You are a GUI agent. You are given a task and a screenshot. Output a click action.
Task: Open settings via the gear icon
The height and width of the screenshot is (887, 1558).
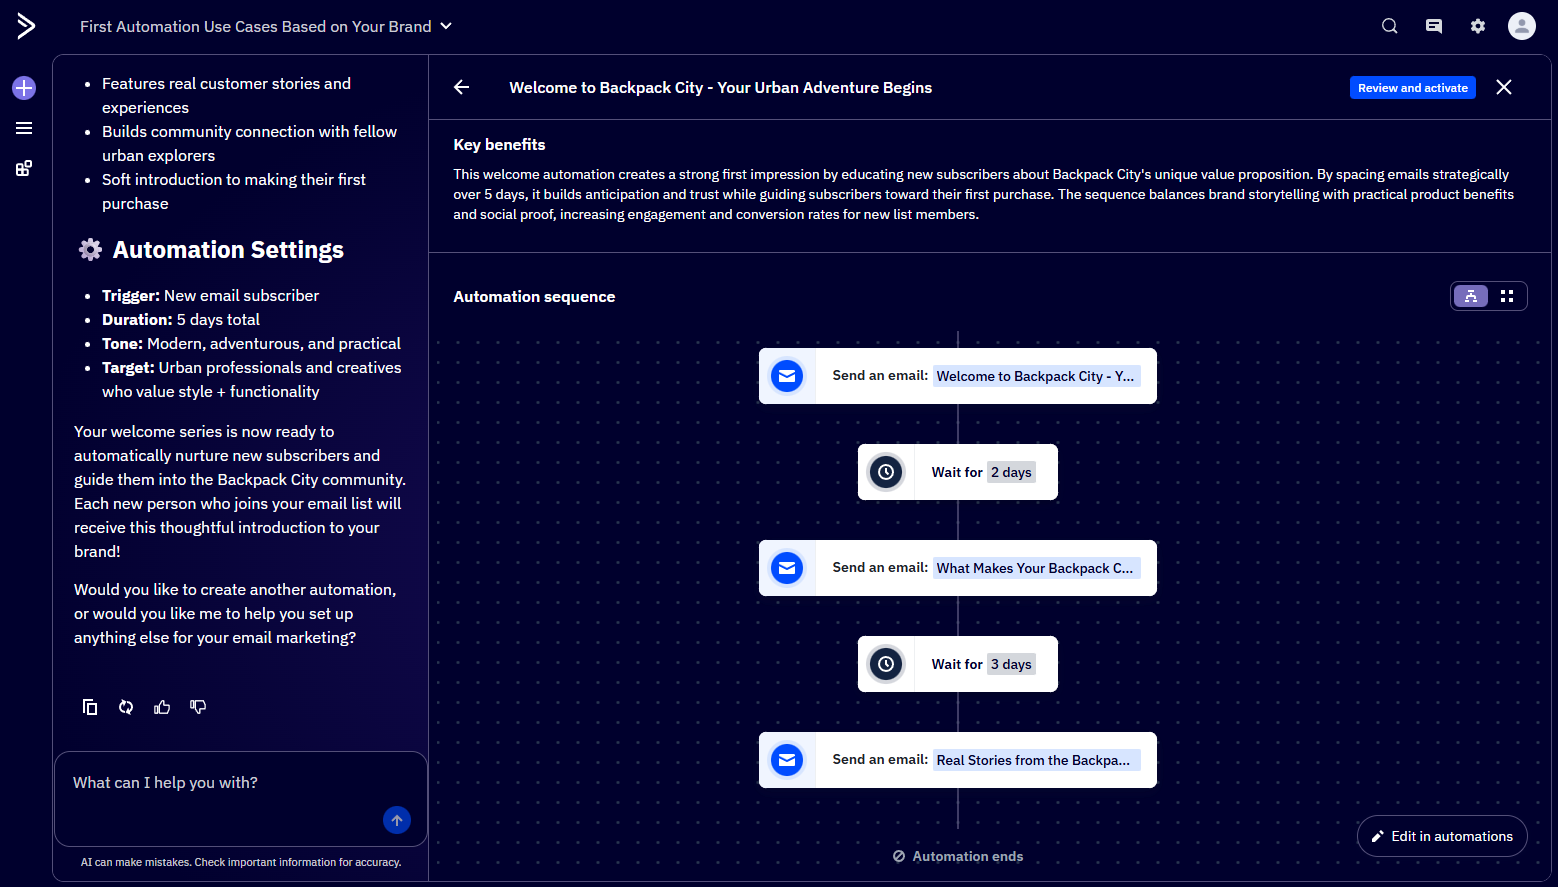pos(1477,26)
